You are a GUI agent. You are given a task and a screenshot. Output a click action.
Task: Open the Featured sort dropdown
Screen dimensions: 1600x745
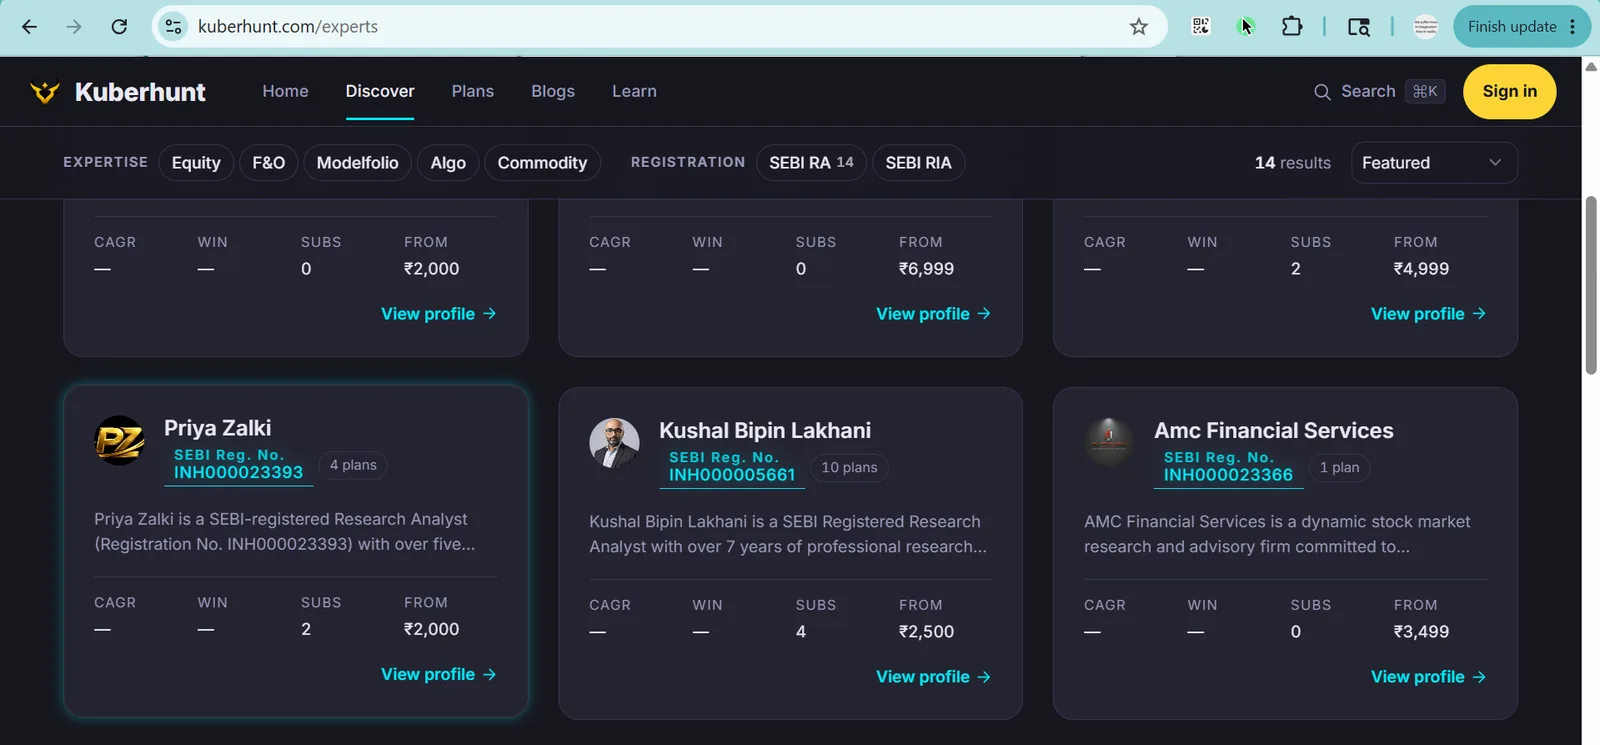point(1434,163)
